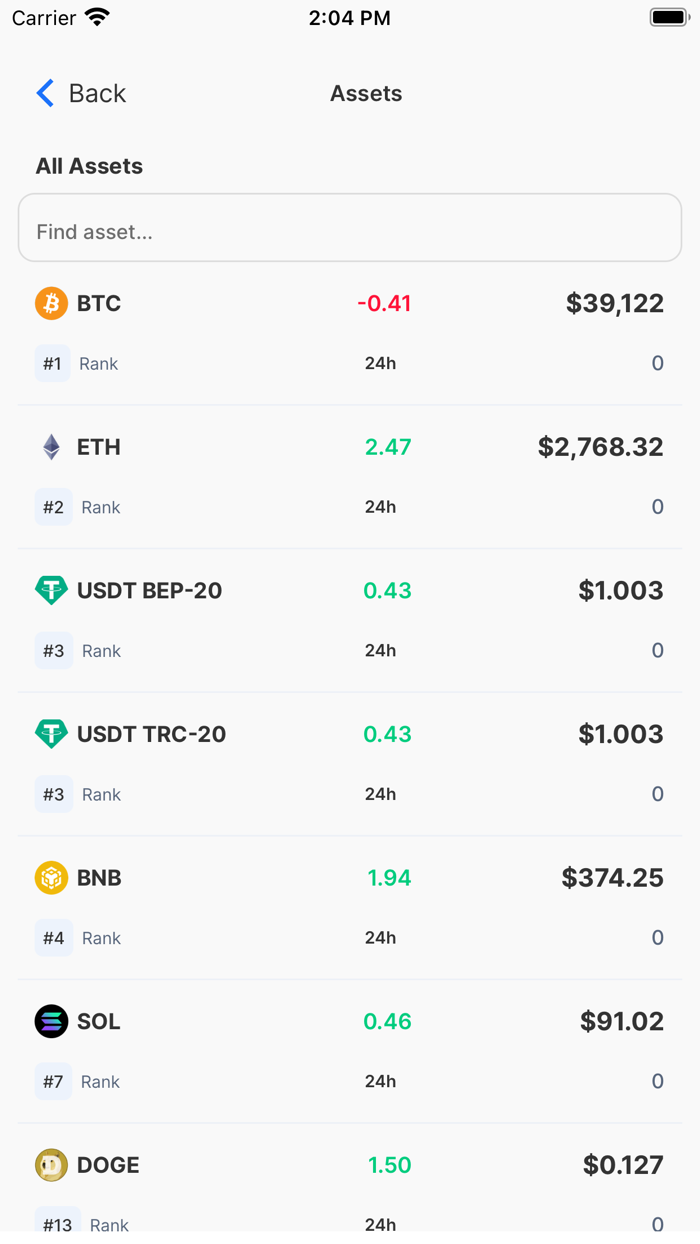Select the #7 Rank badge for SOL

53,1081
